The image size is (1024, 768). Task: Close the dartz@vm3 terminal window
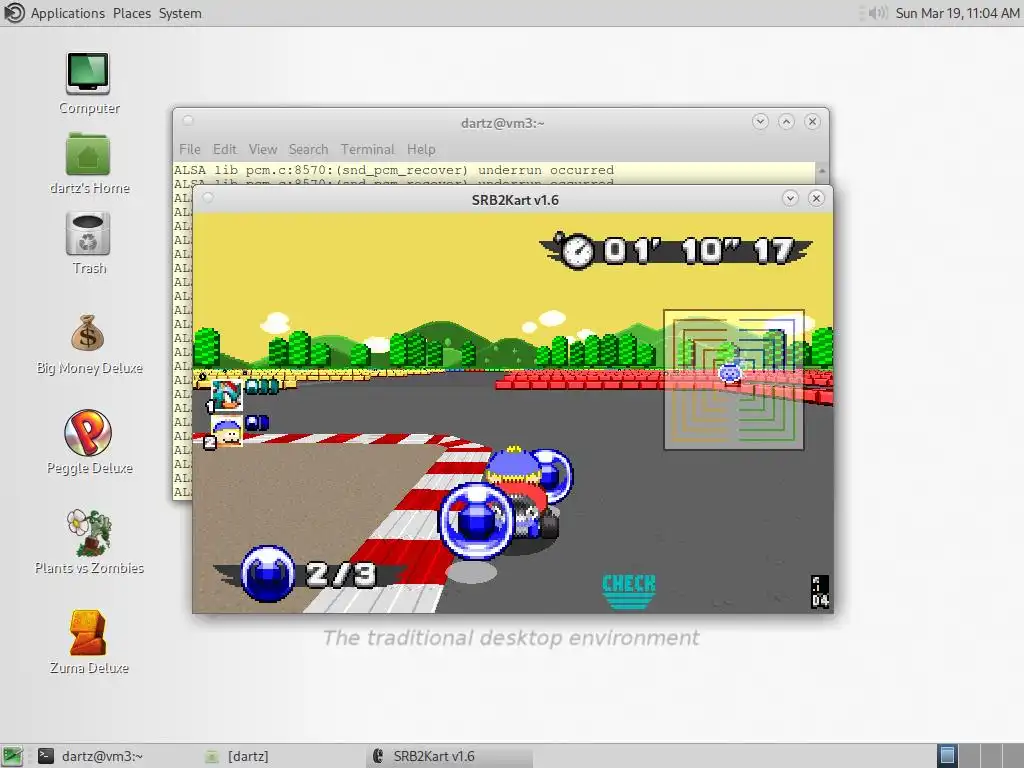812,121
